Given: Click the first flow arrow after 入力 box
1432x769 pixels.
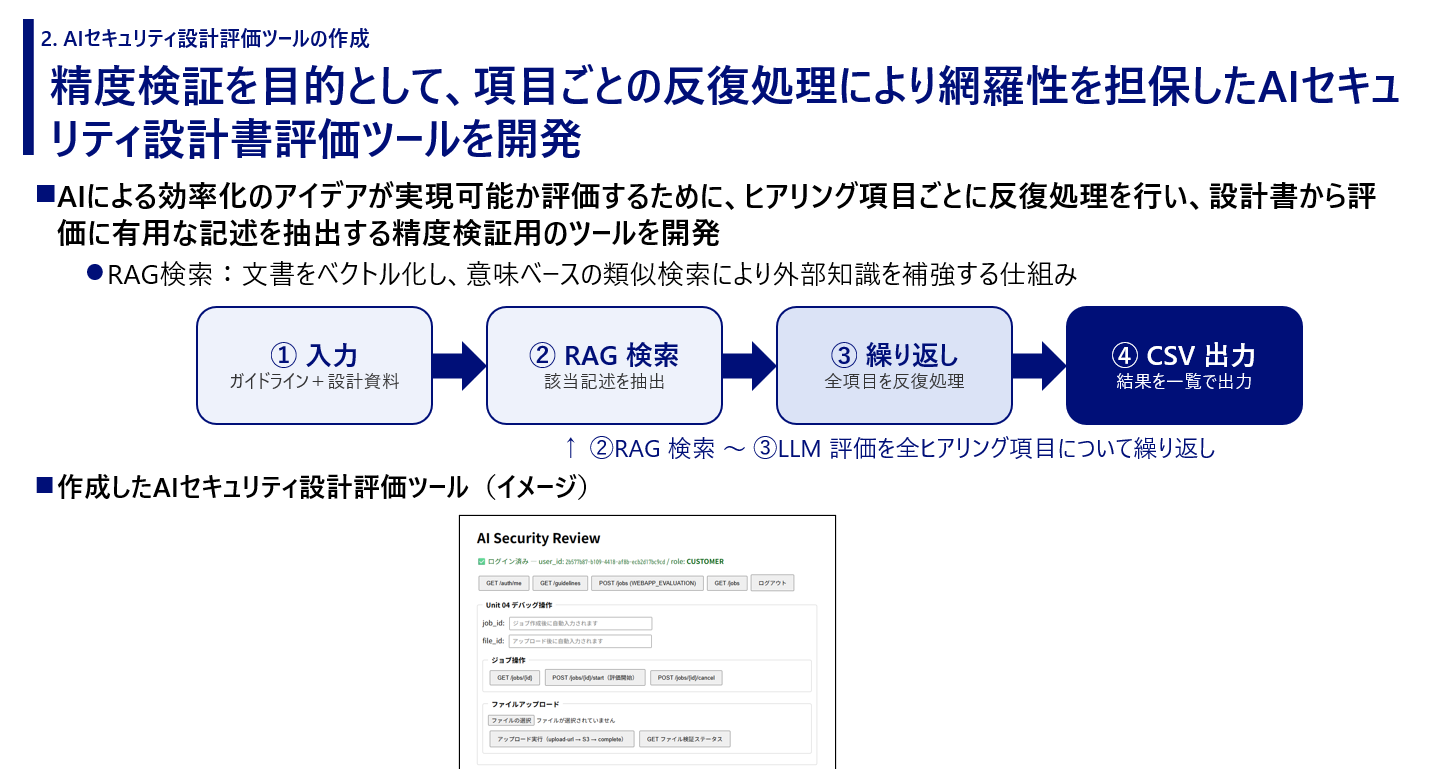Looking at the screenshot, I should coord(459,366).
